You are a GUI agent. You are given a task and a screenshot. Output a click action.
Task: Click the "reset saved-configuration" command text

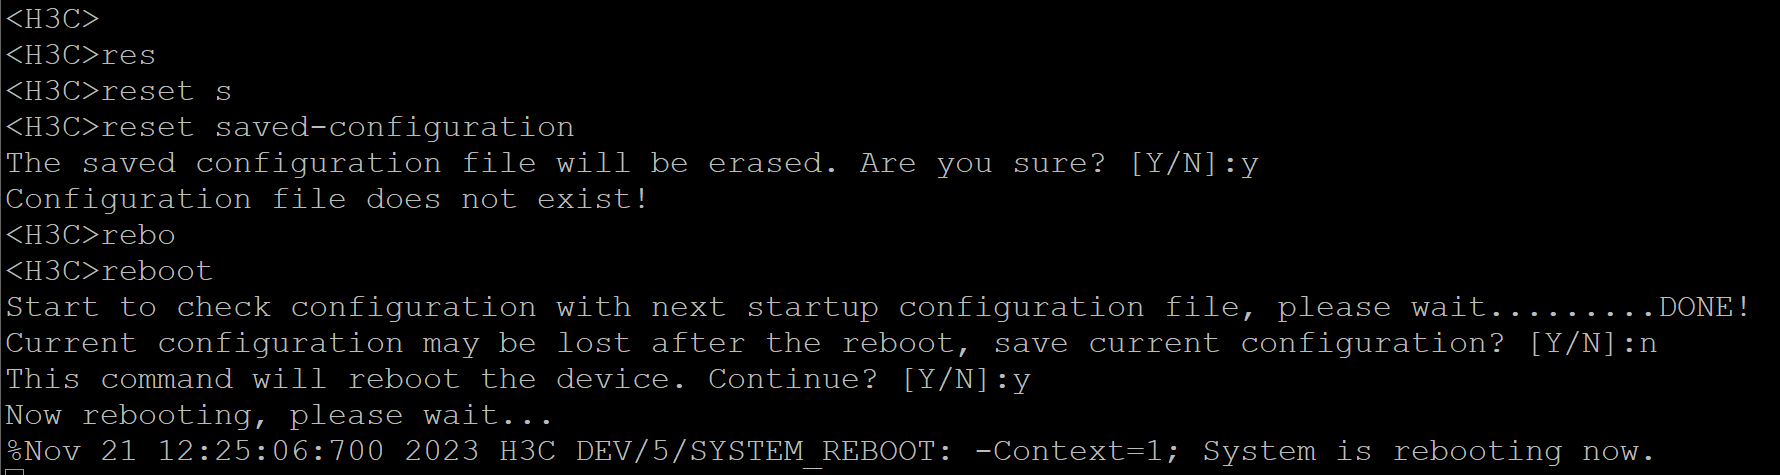coord(337,127)
